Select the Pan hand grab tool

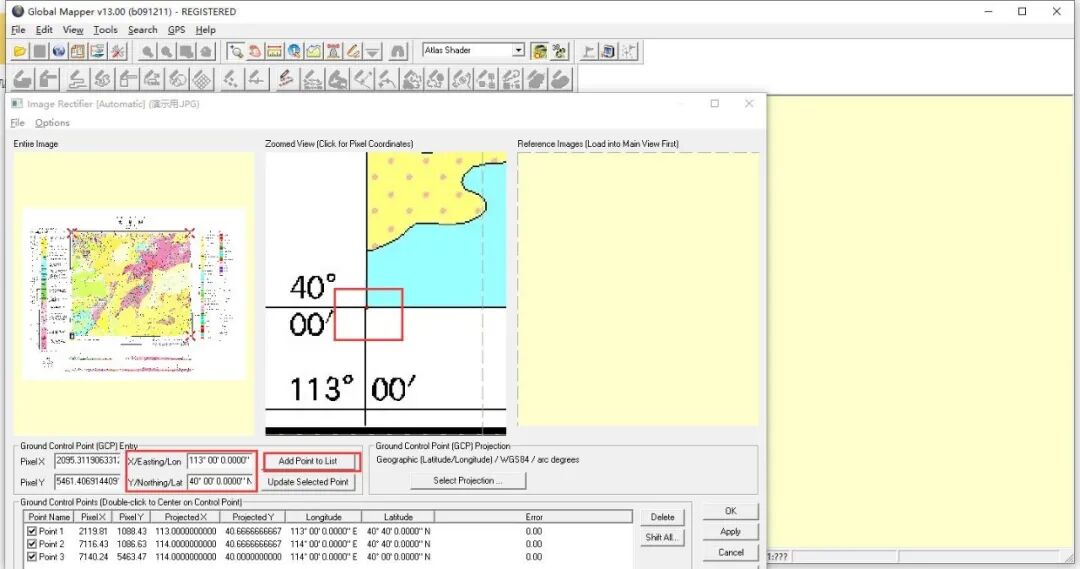click(x=255, y=52)
